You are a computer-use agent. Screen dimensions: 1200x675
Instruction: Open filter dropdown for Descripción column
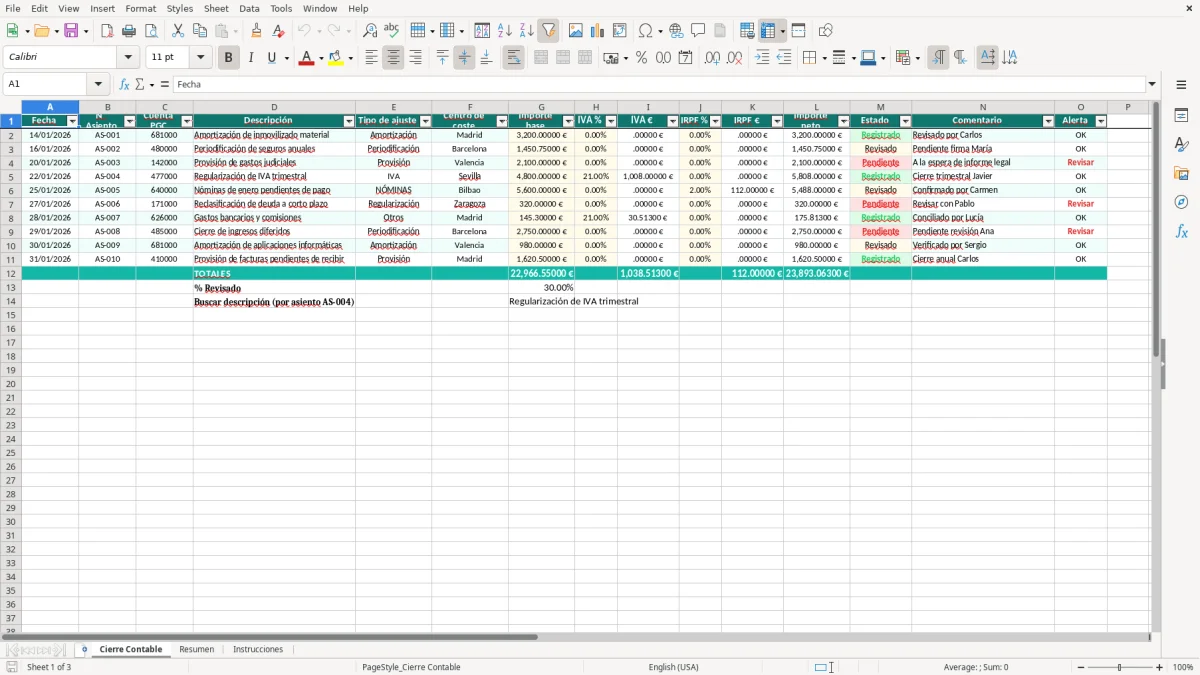[x=349, y=121]
